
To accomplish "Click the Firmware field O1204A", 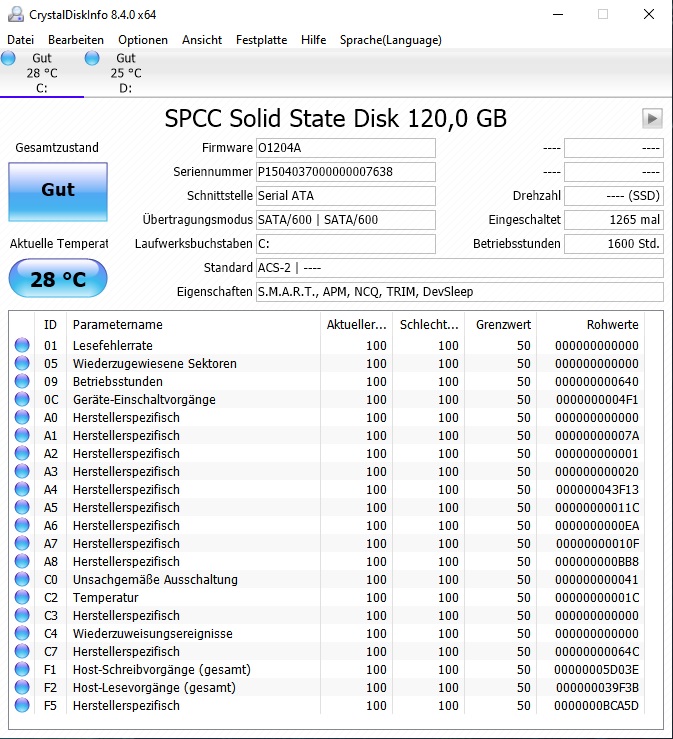I will pos(345,148).
